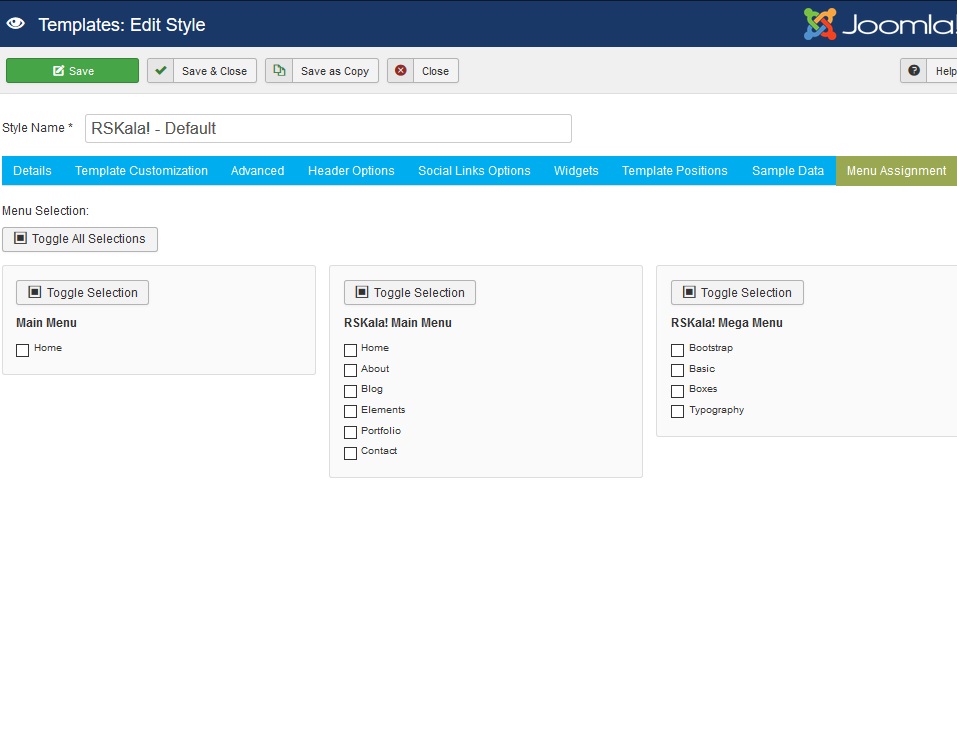957x737 pixels.
Task: Click the Joomla logo
Action: click(x=879, y=24)
